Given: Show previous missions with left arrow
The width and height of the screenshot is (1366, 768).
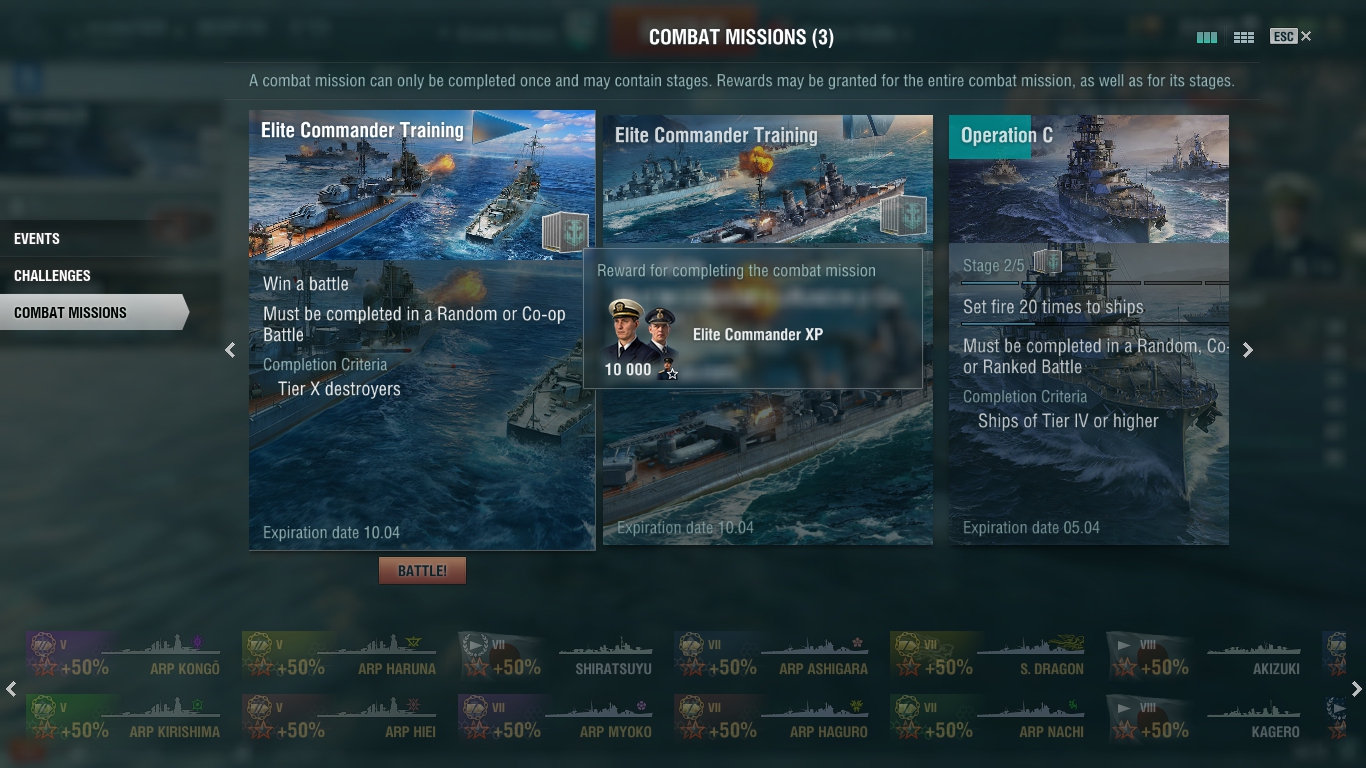Looking at the screenshot, I should pyautogui.click(x=230, y=349).
